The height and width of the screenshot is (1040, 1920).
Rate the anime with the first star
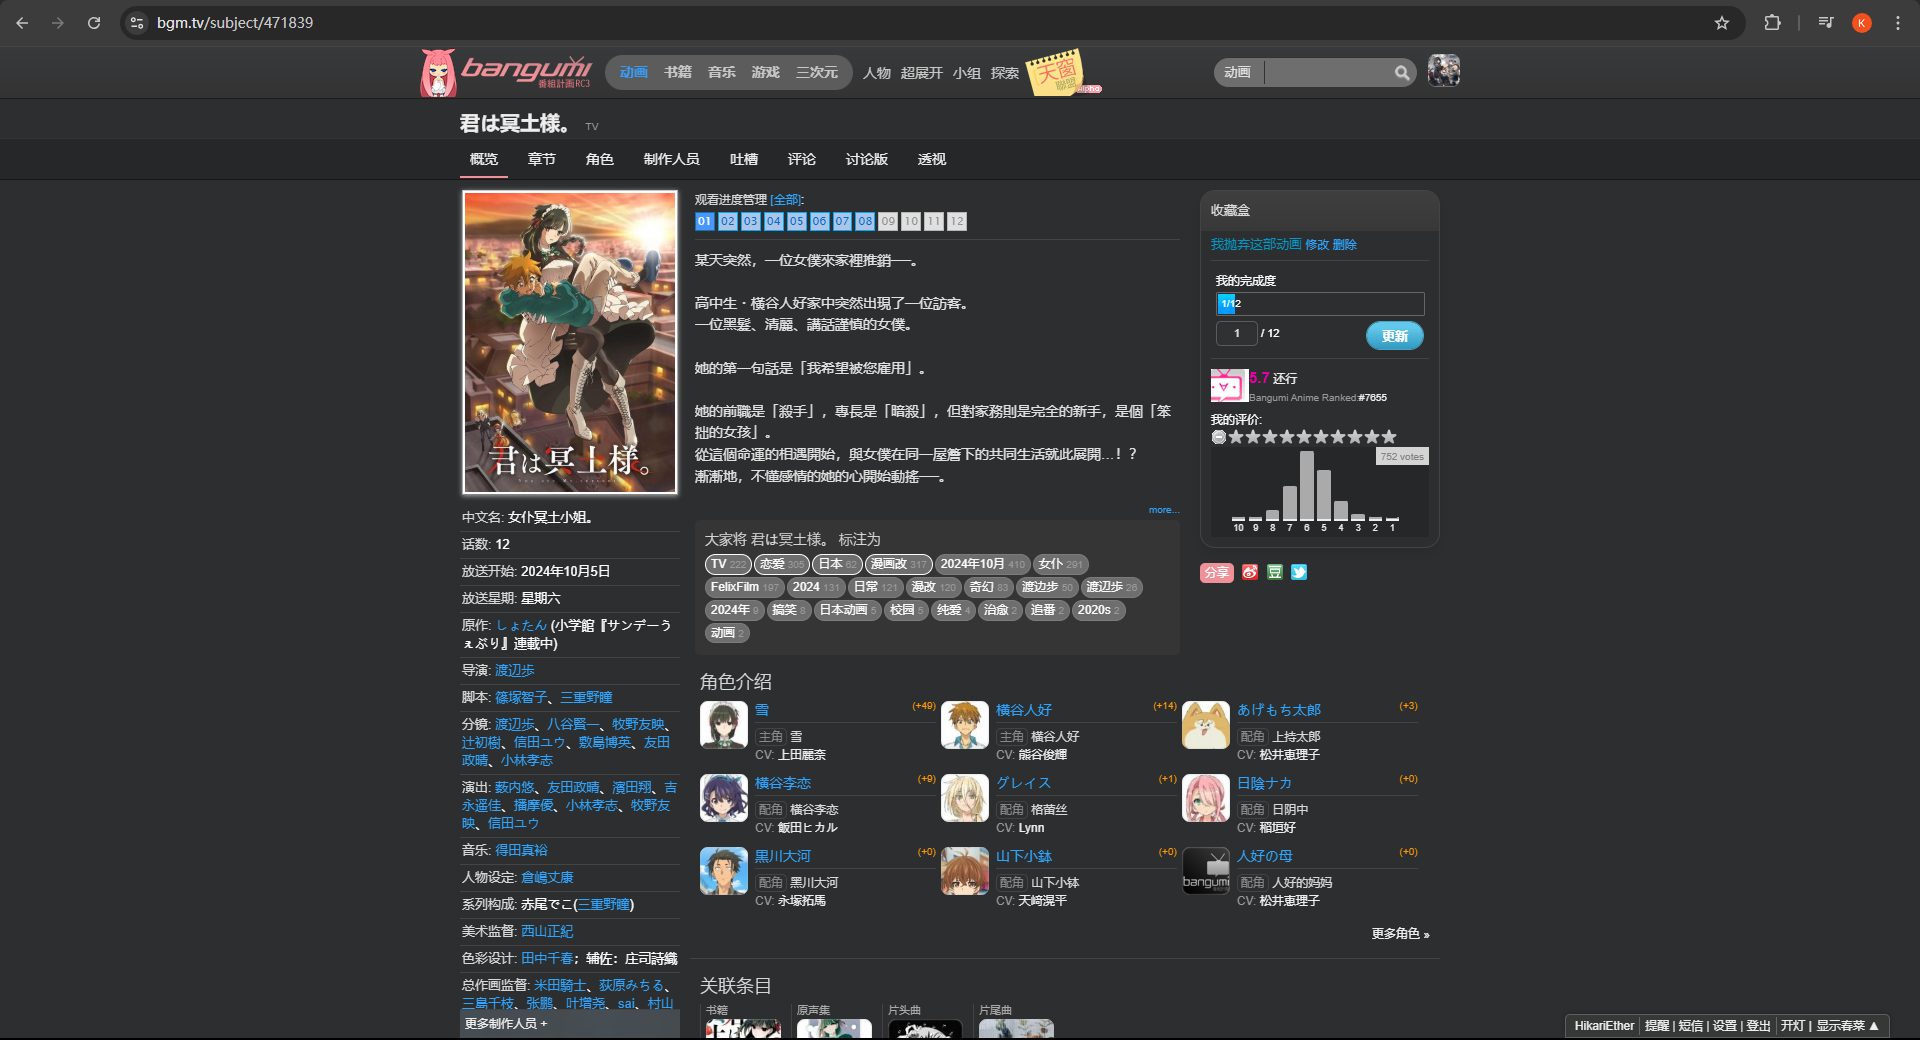coord(1236,437)
